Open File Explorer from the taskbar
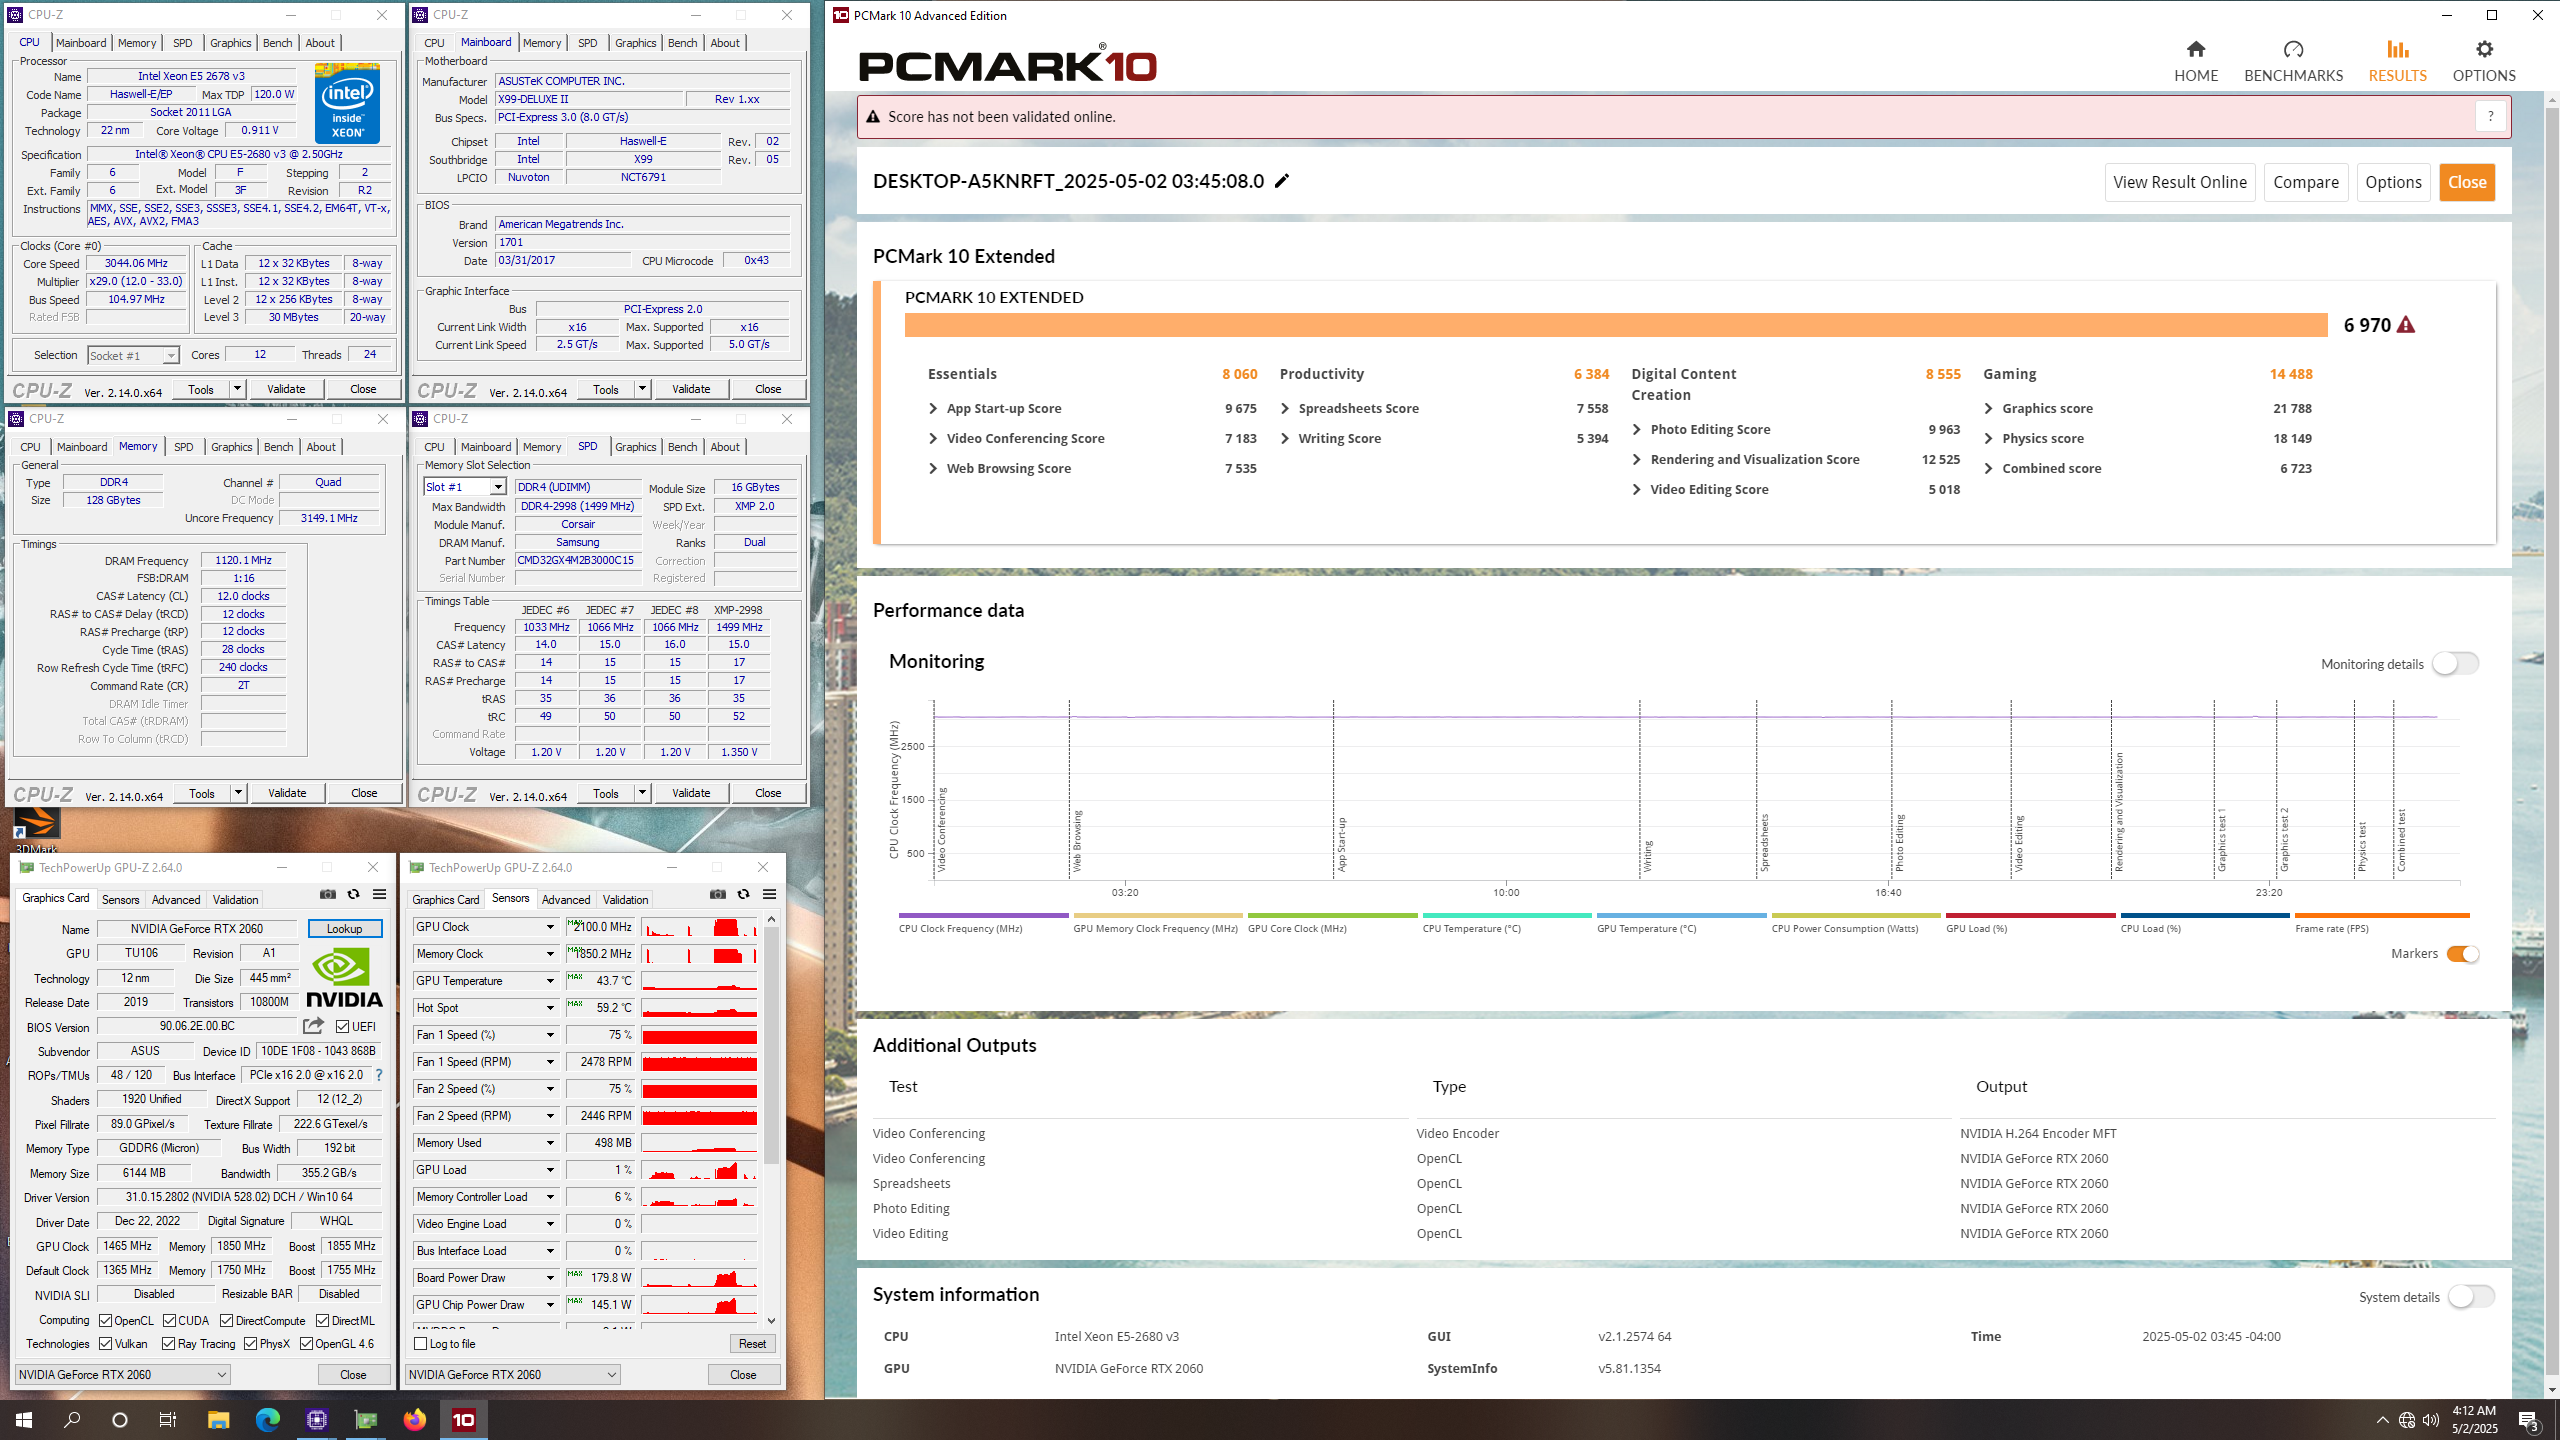Viewport: 2560px width, 1440px height. point(218,1419)
